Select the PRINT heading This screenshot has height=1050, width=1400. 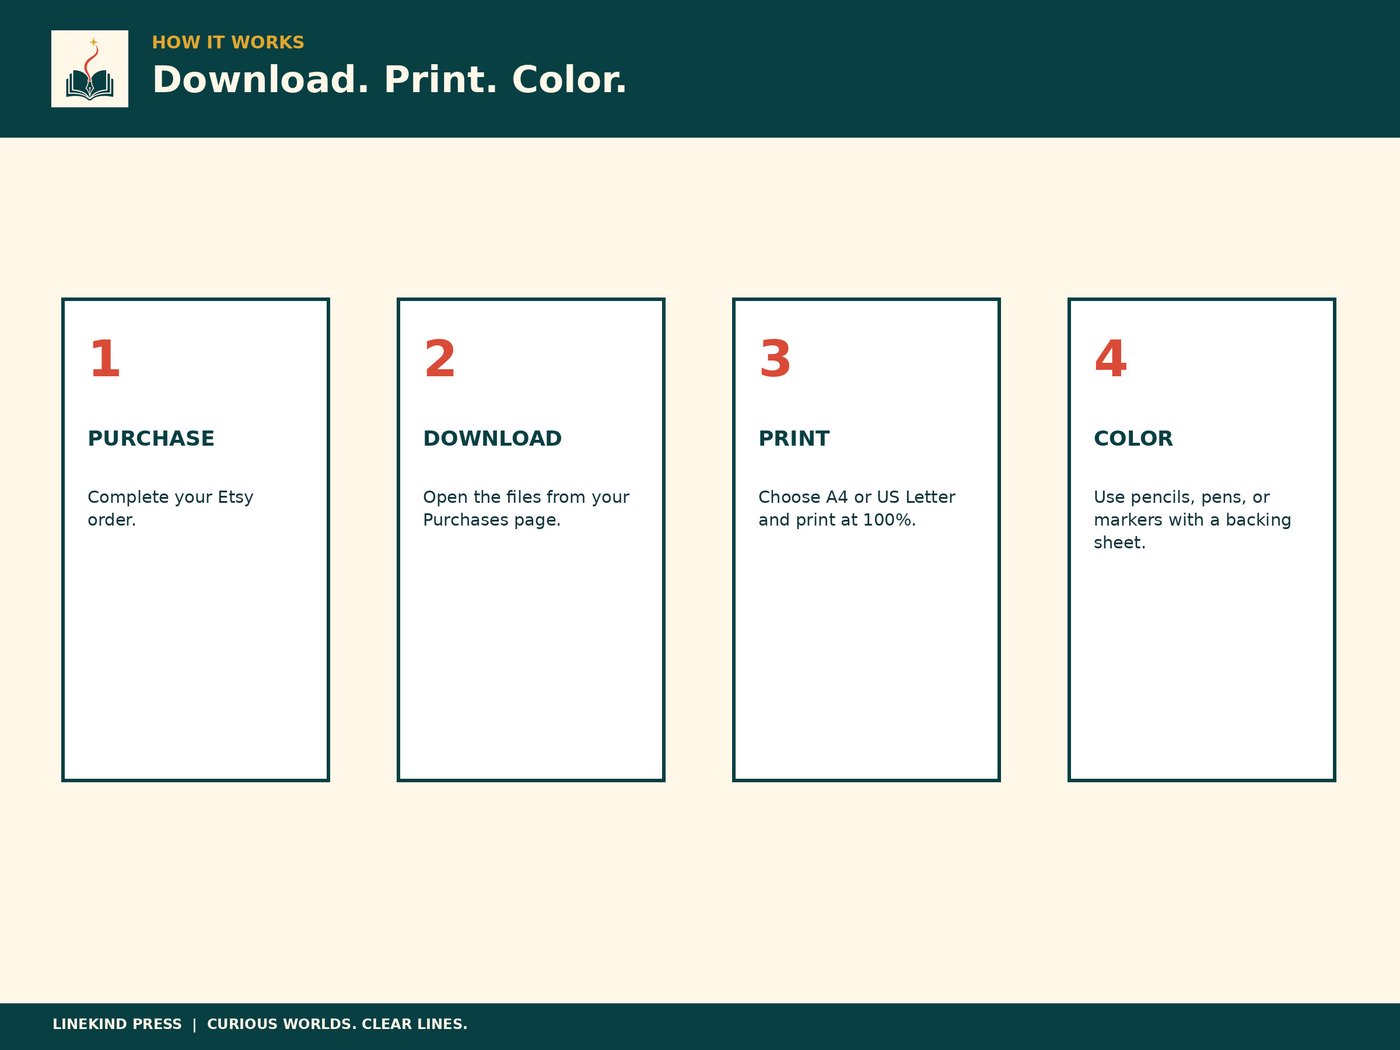pyautogui.click(x=794, y=438)
